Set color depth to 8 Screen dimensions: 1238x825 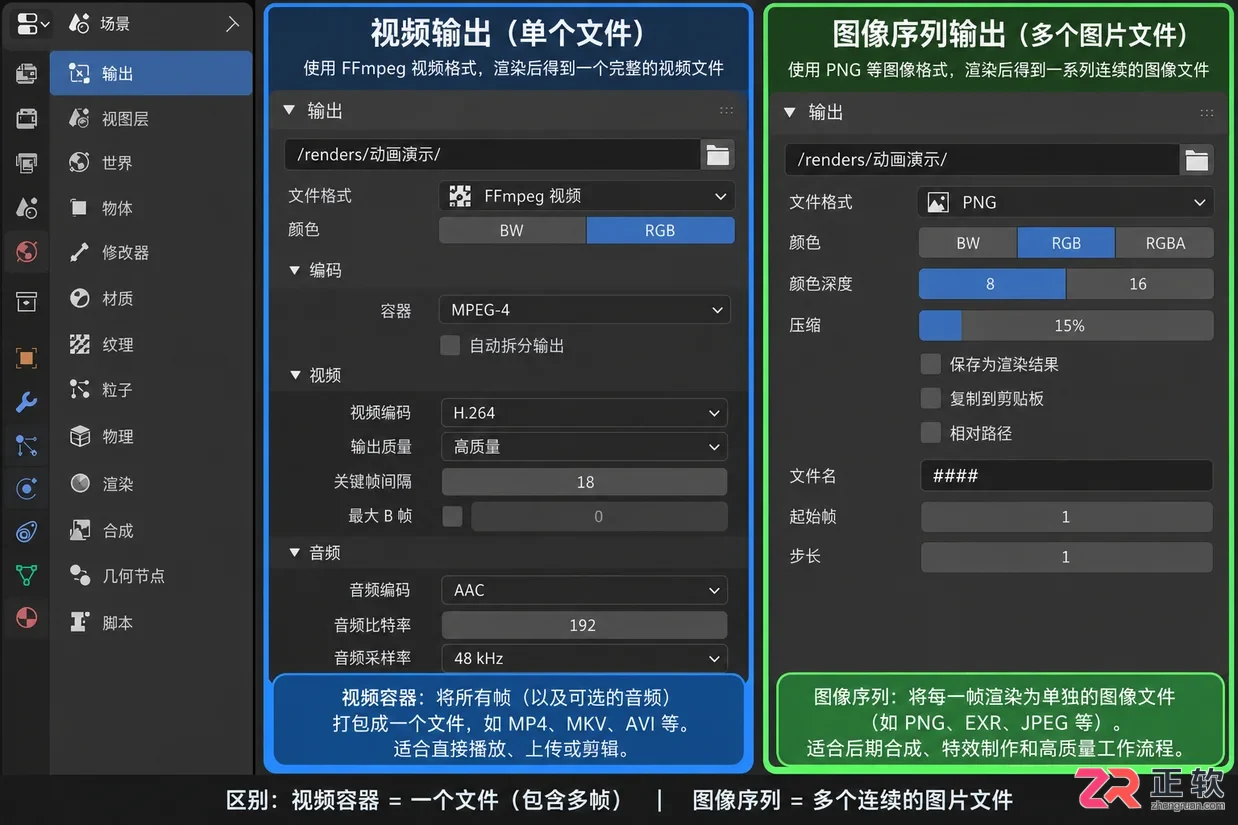pos(992,284)
